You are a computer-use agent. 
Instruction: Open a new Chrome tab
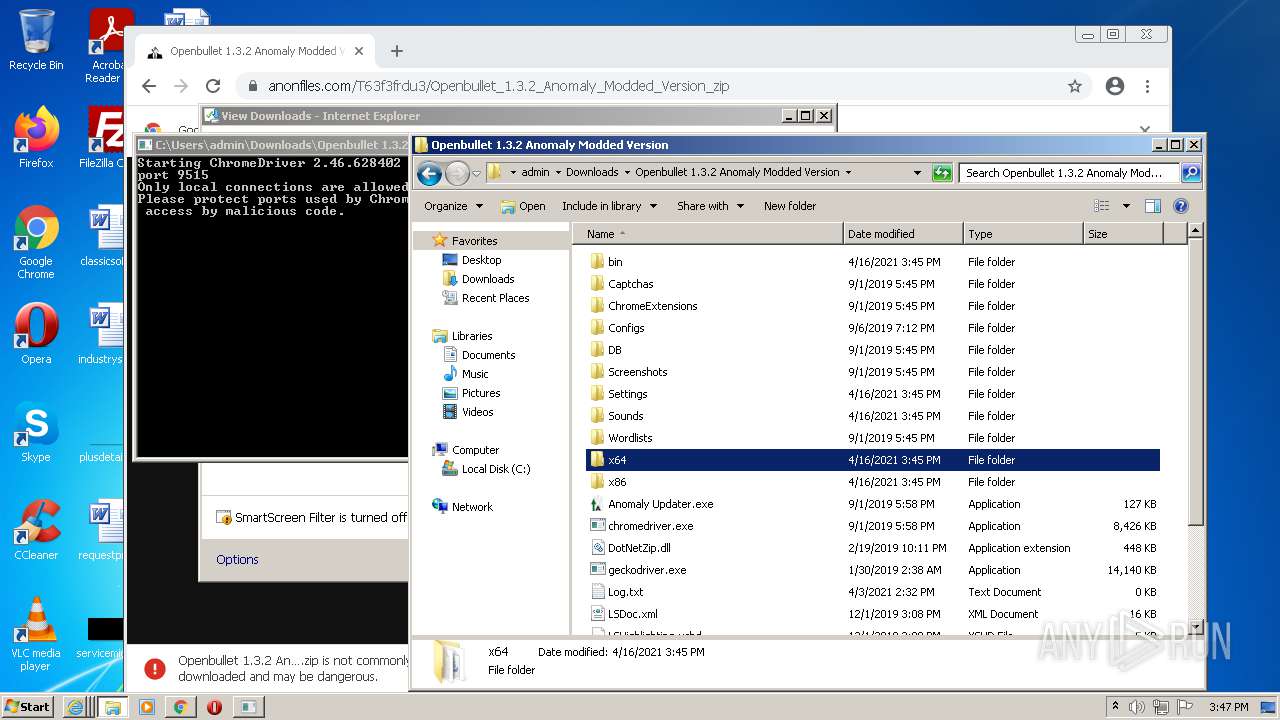[397, 51]
